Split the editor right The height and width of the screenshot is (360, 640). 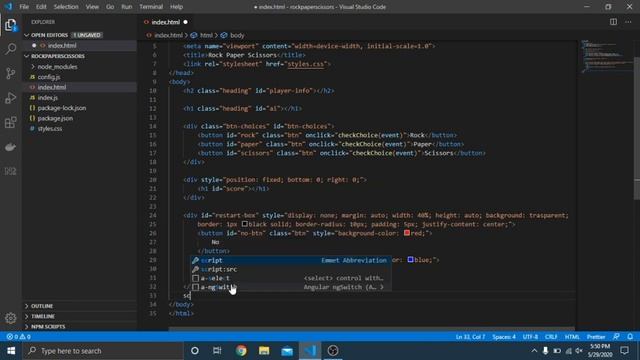(613, 22)
